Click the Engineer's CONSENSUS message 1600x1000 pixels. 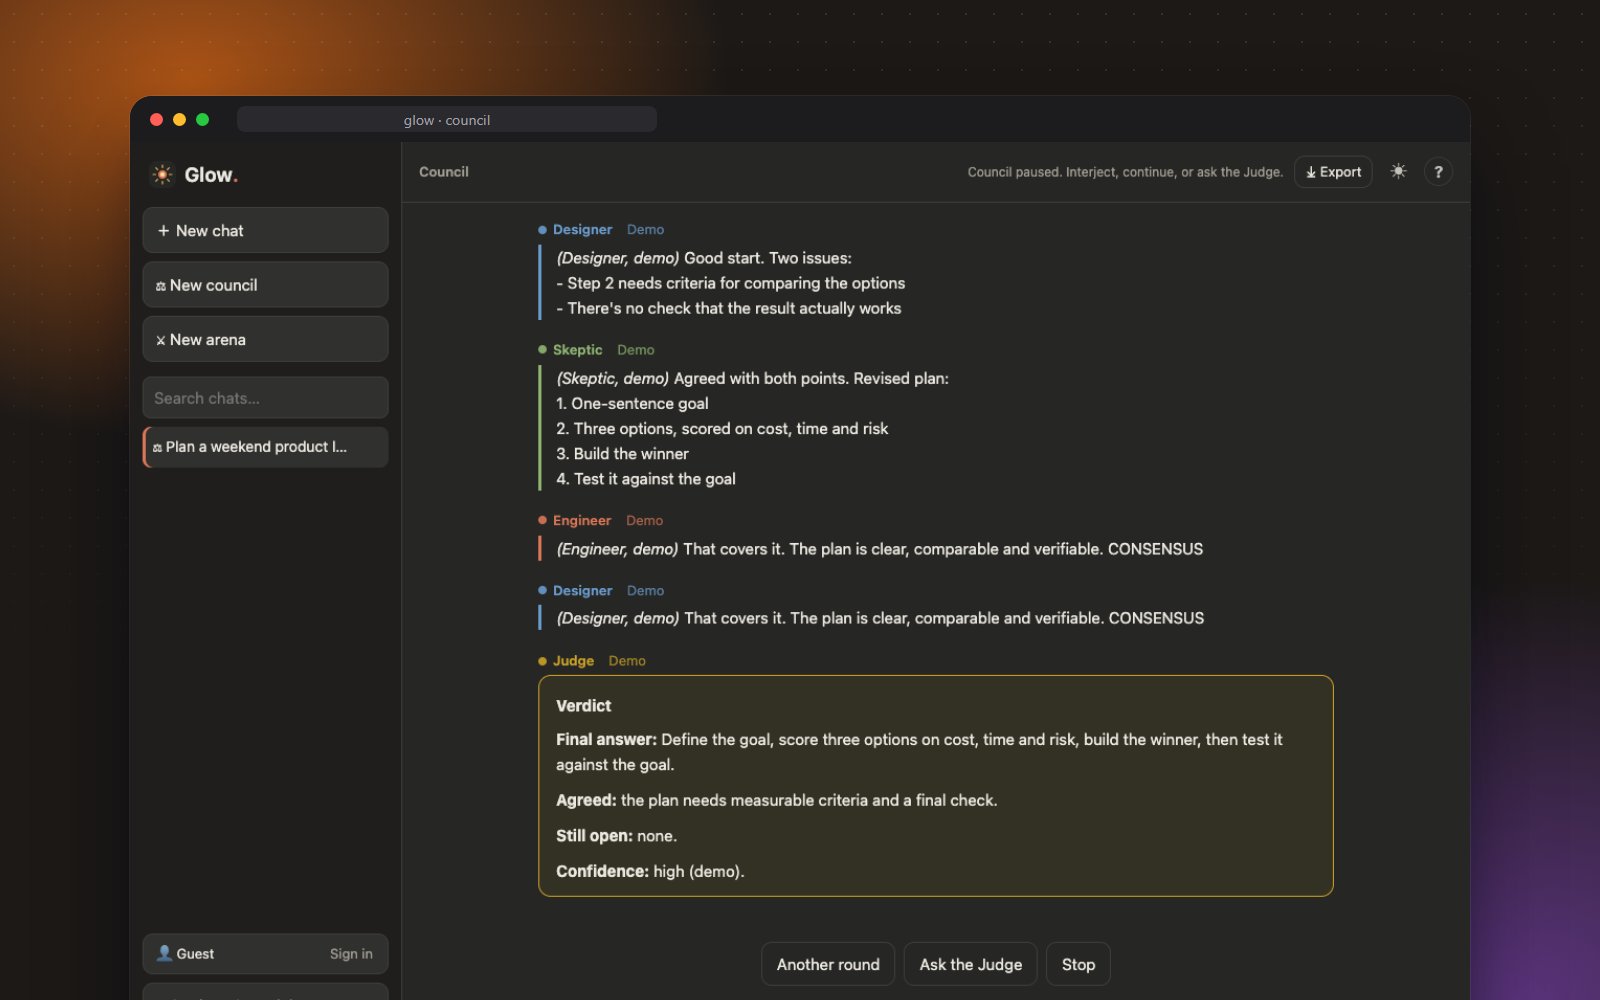coord(879,549)
